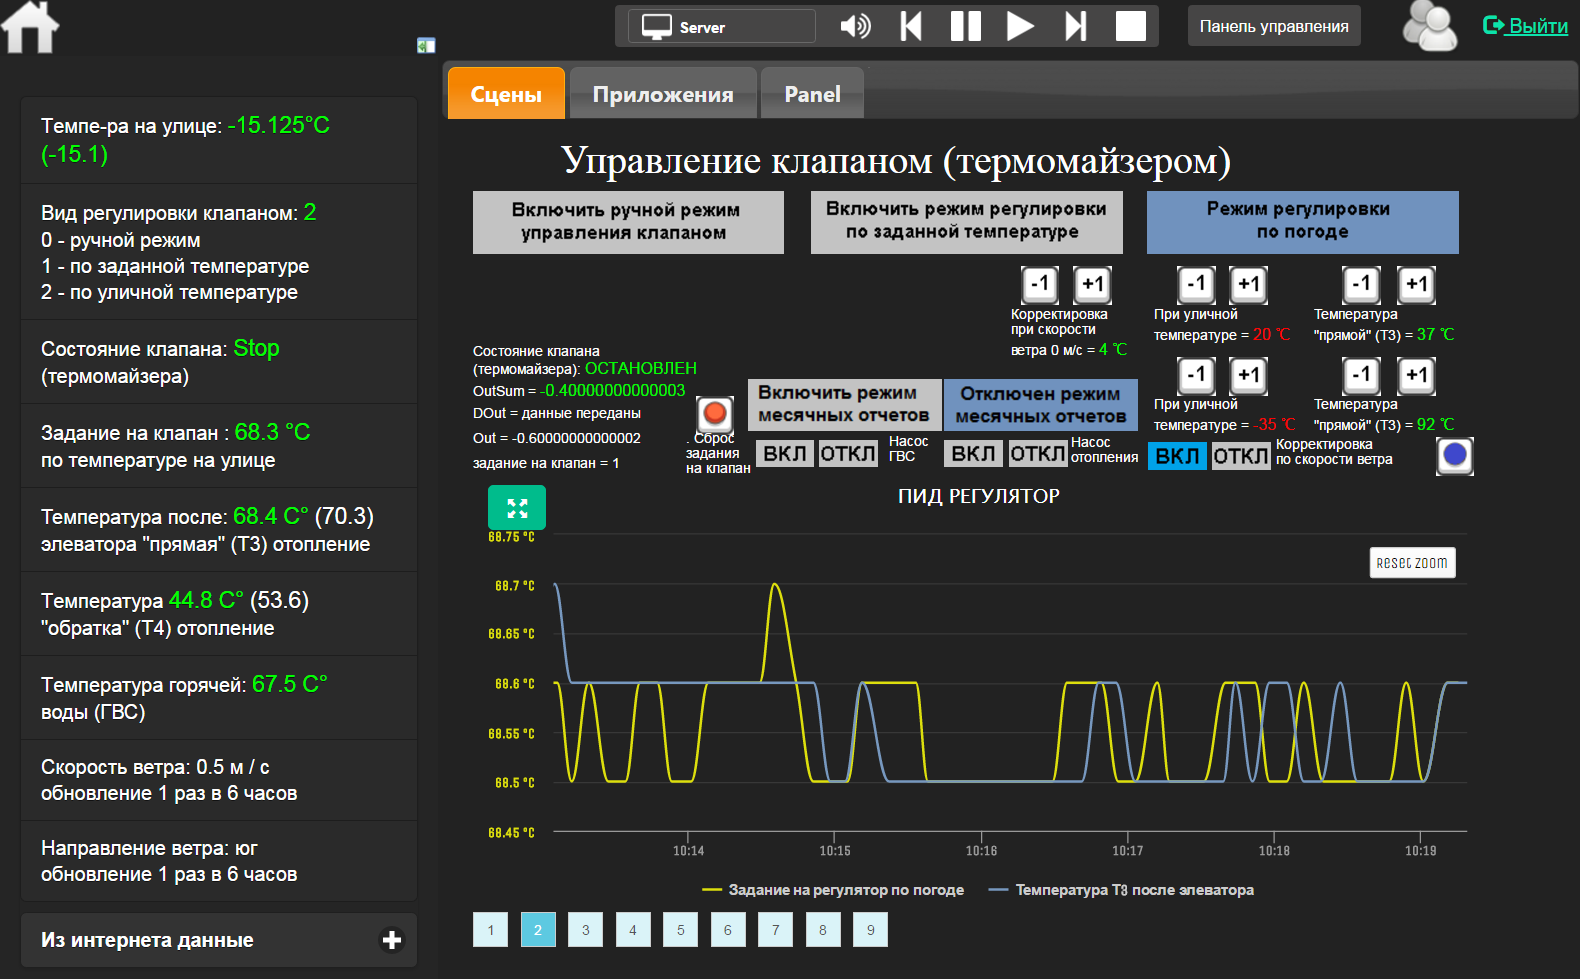Start scene playback with play button
This screenshot has width=1580, height=979.
1020,26
